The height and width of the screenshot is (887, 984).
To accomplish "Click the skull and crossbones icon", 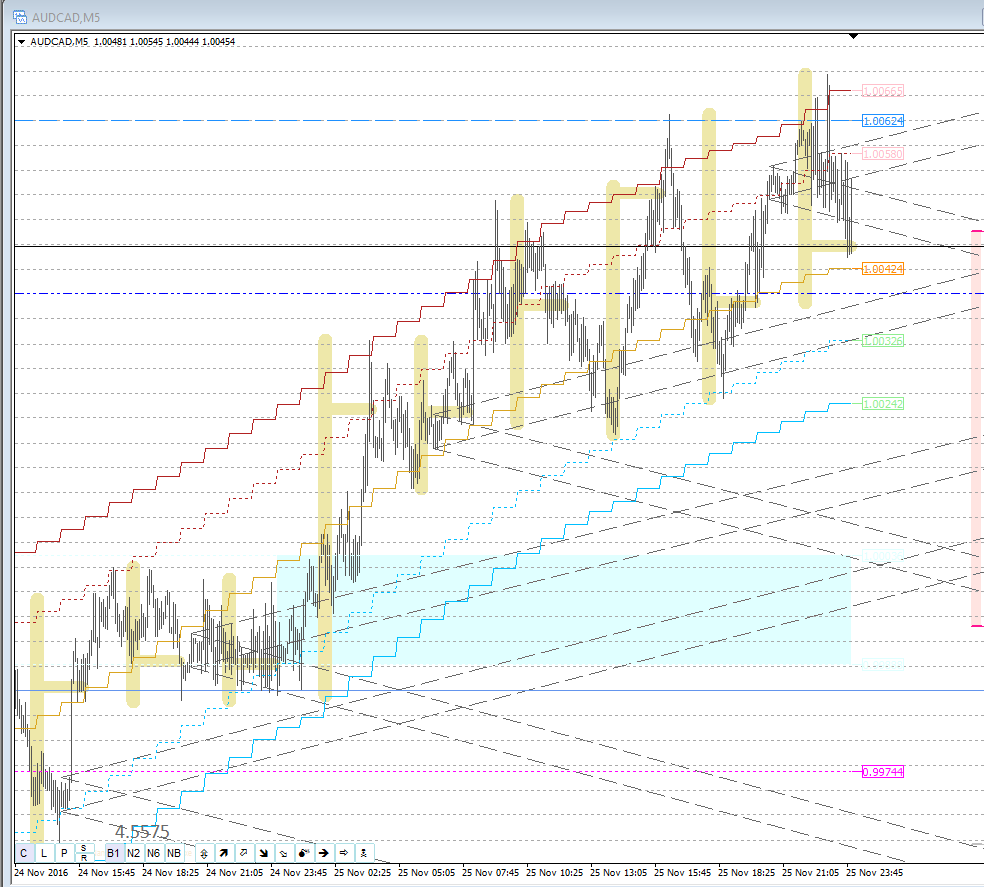I will click(x=364, y=853).
